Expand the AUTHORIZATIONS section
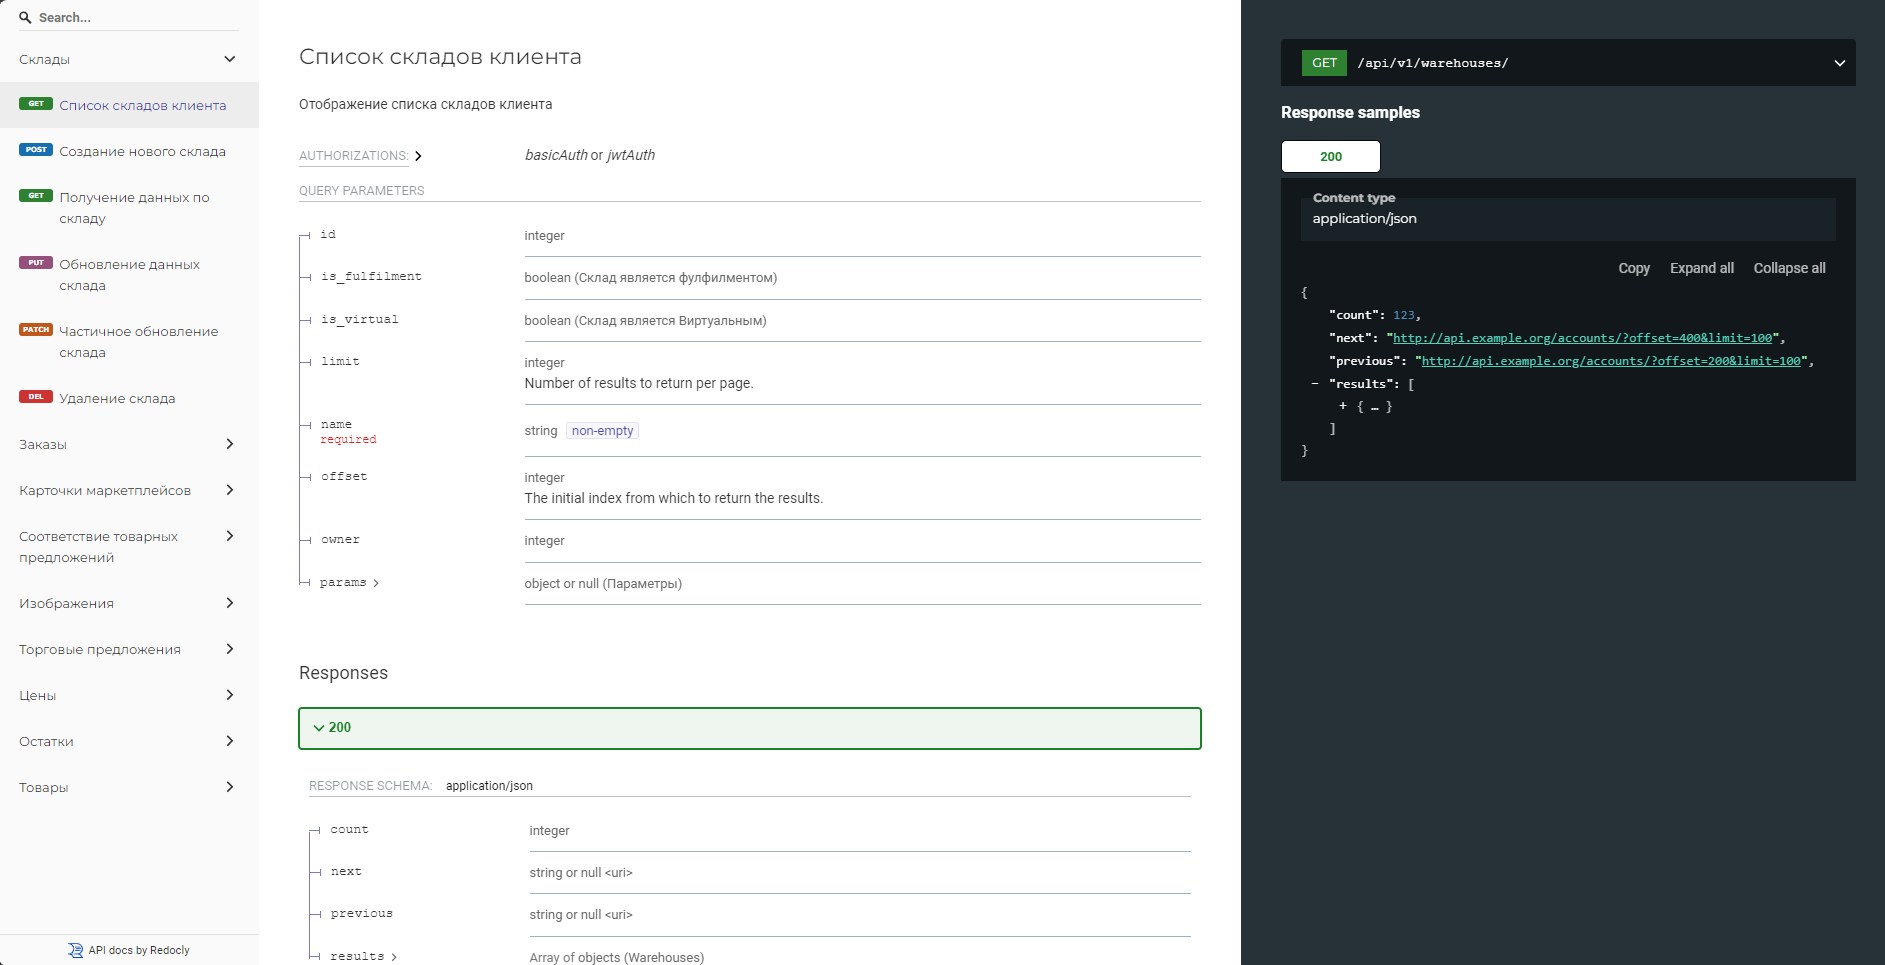This screenshot has width=1885, height=965. tap(418, 156)
